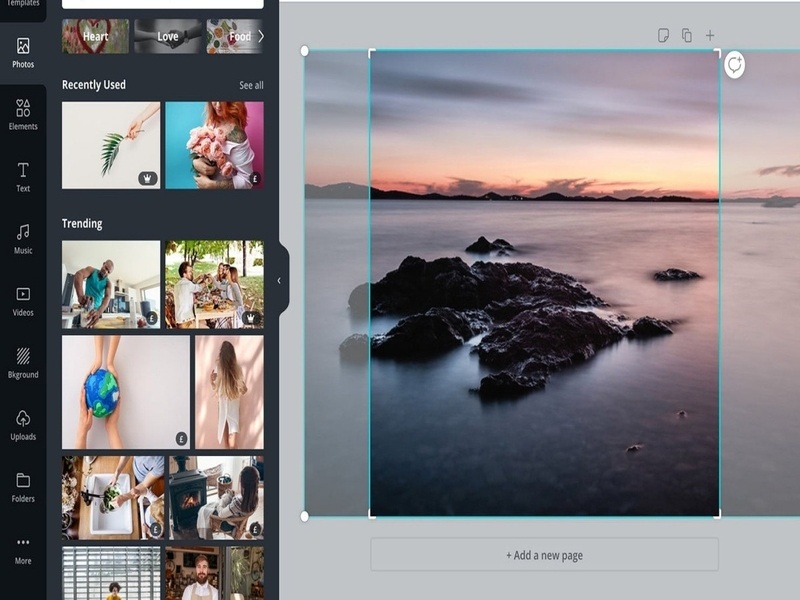800x600 pixels.
Task: Select the Text tool in the sidebar
Action: click(x=23, y=177)
